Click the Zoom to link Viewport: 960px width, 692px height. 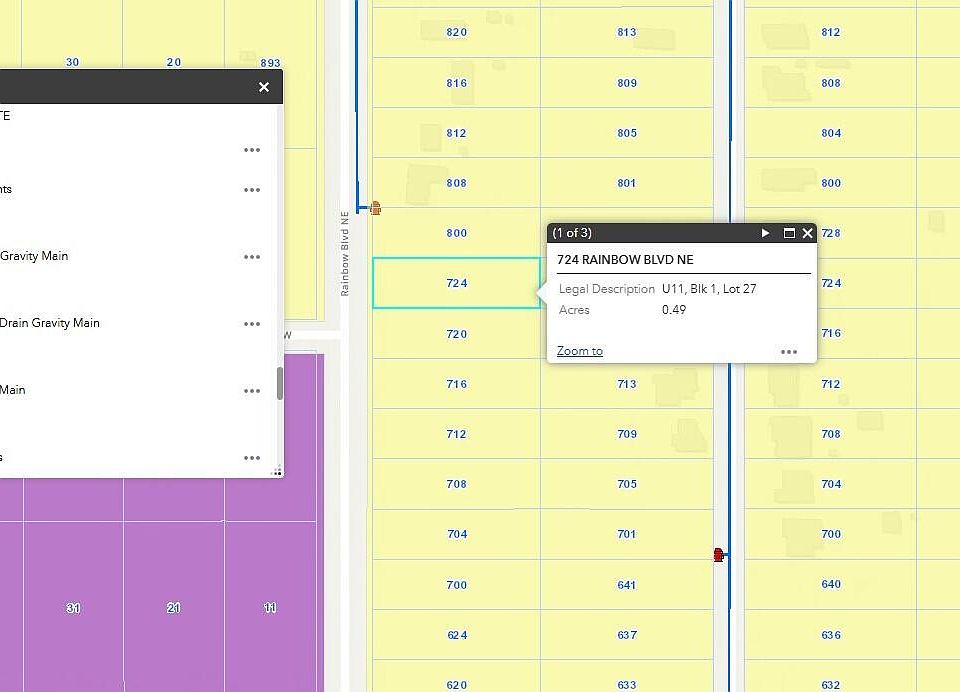tap(580, 351)
